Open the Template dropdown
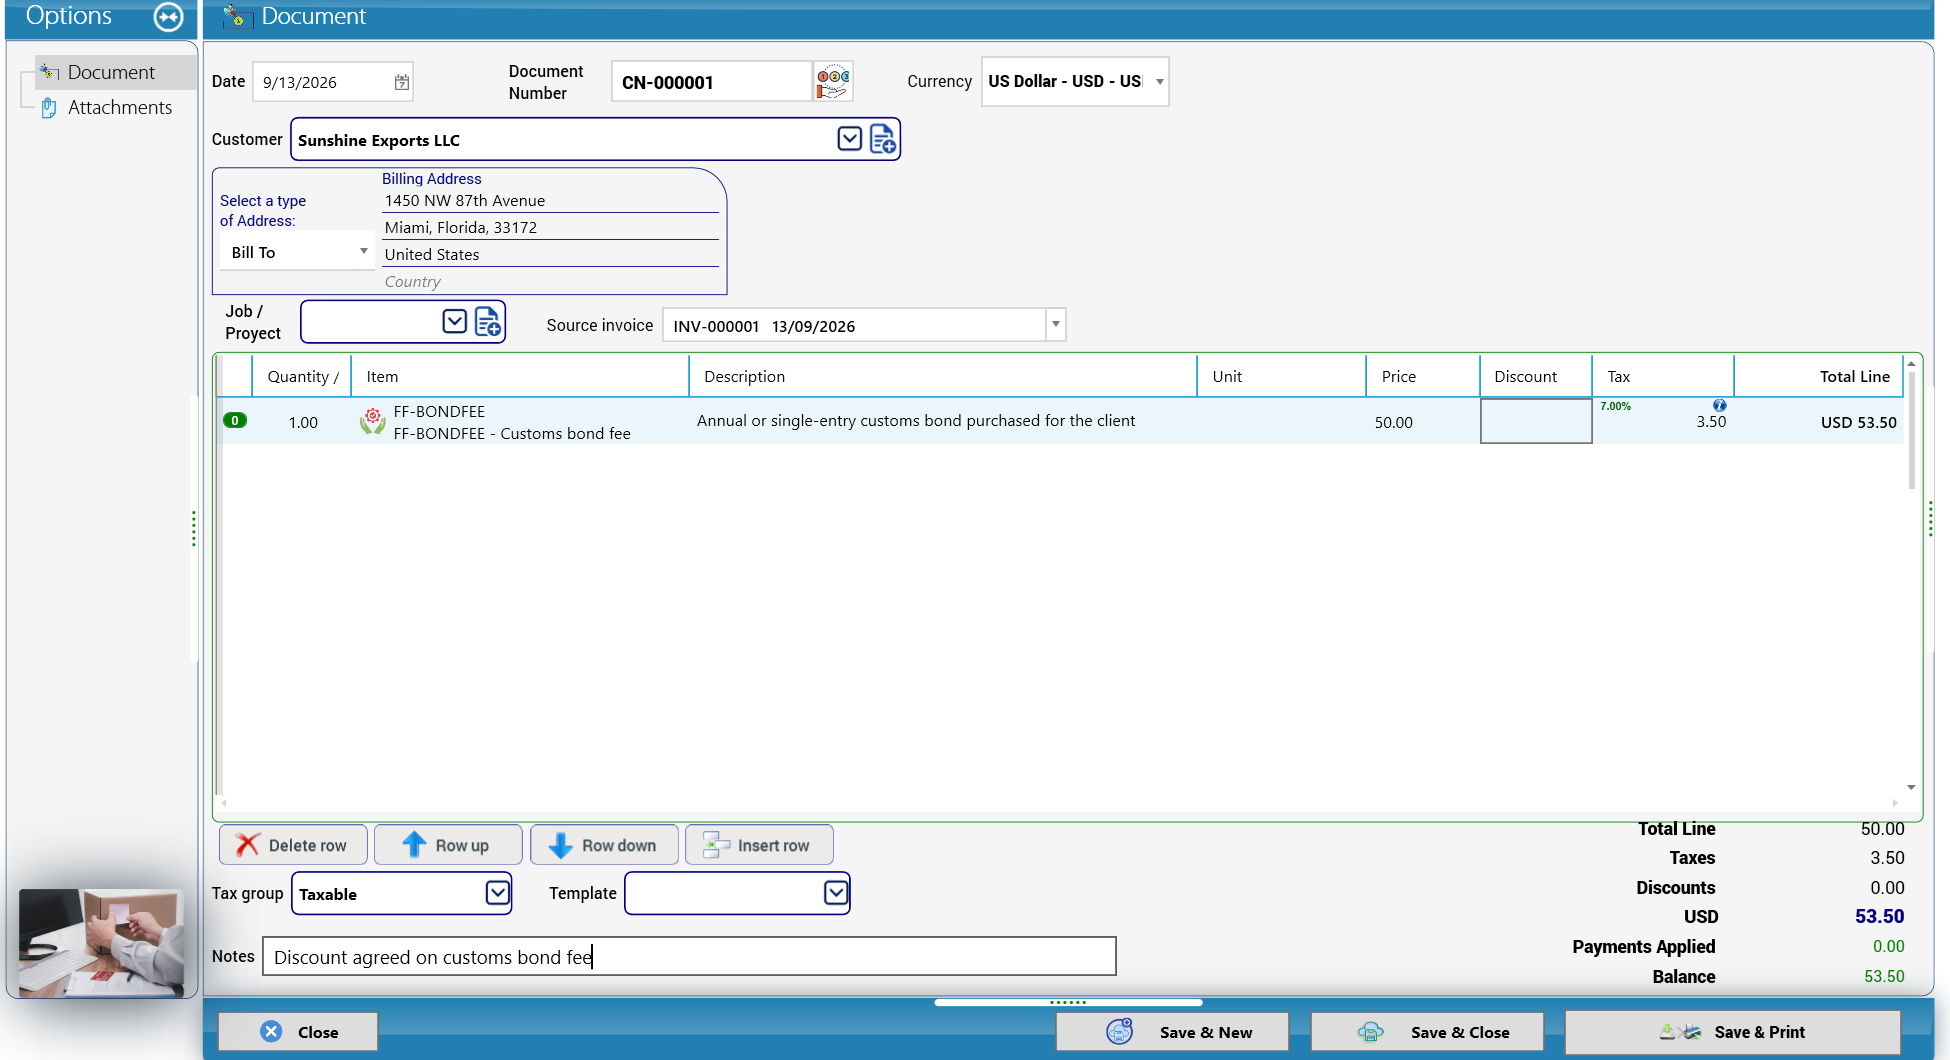The image size is (1950, 1060). 836,893
